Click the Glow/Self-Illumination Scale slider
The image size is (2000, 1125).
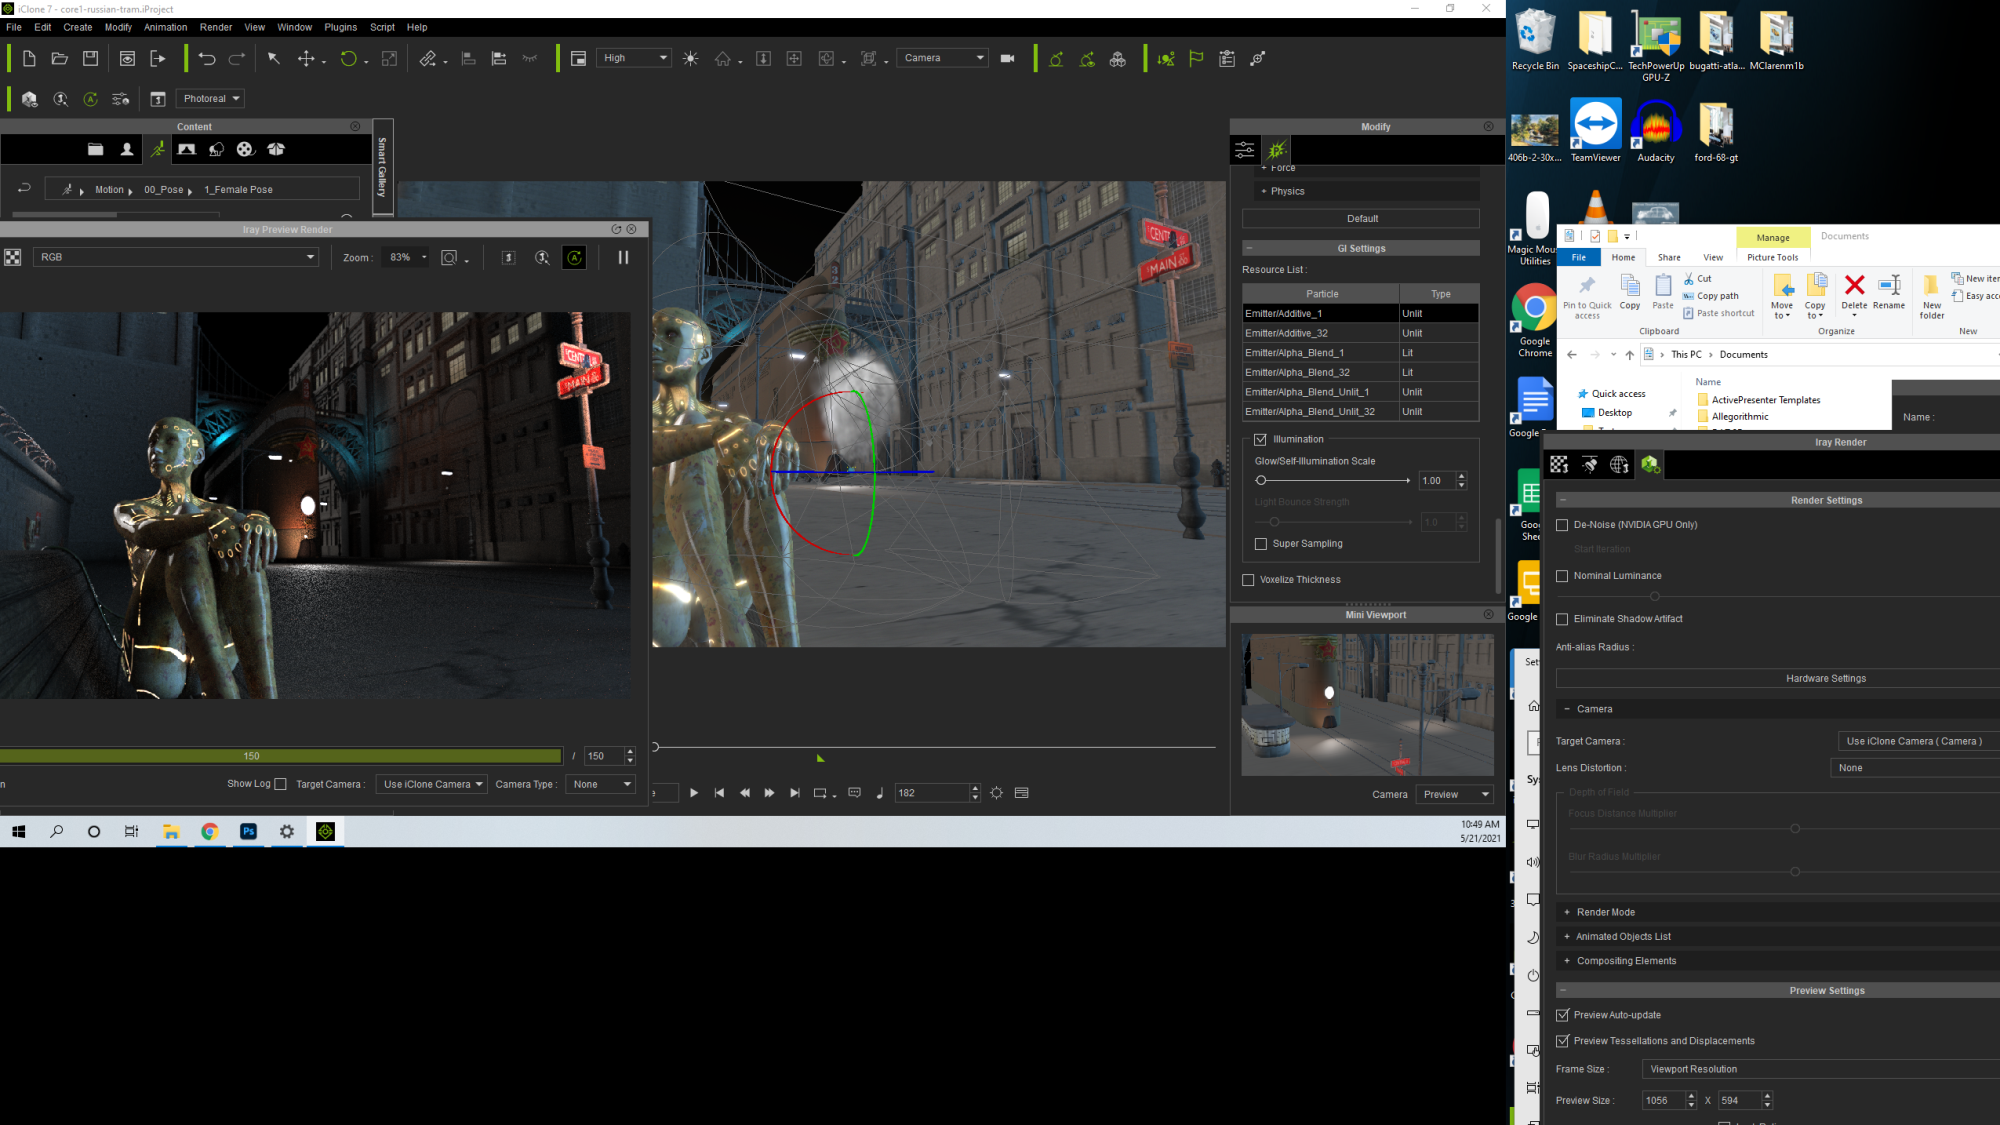tap(1333, 481)
